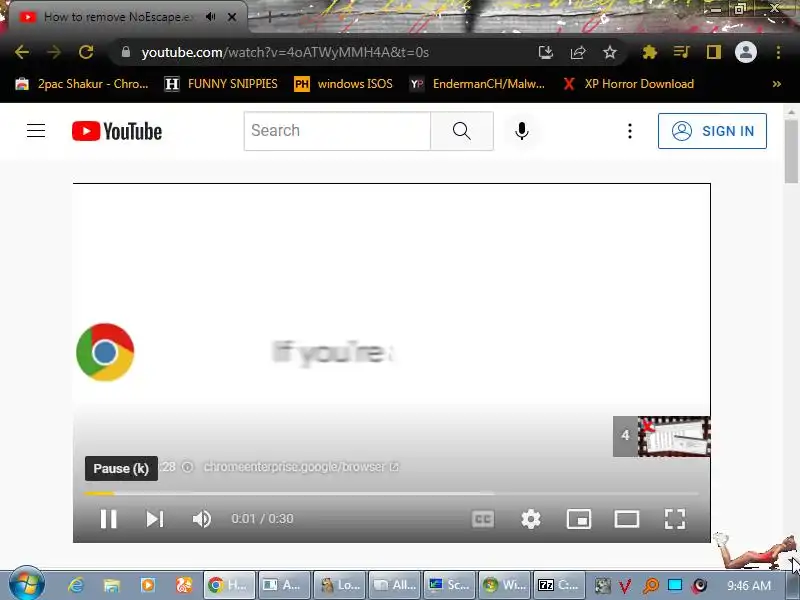Open YouTube settings three-dot menu
The height and width of the screenshot is (600, 800).
[630, 131]
